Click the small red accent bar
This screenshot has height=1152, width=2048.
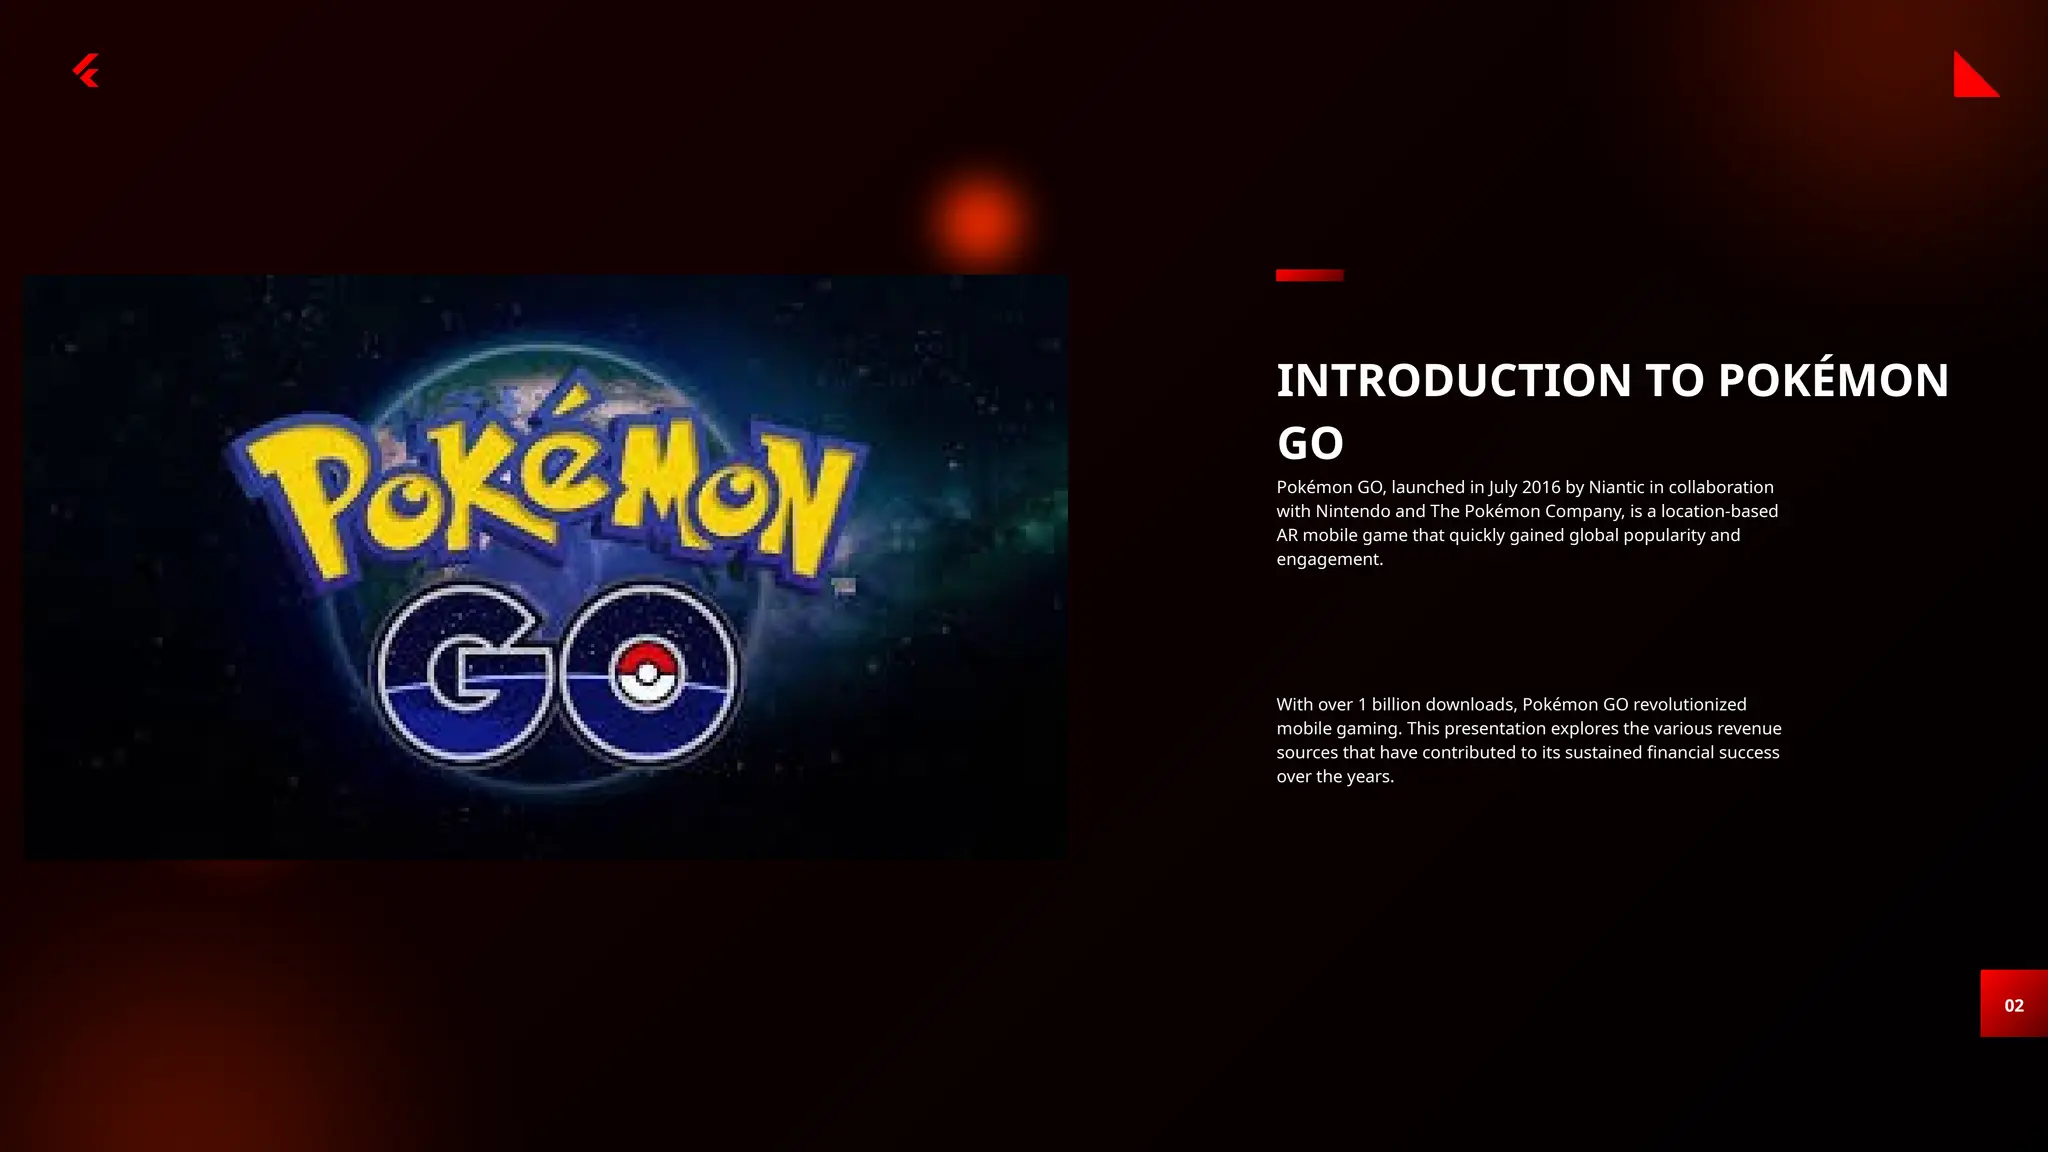pos(1309,275)
